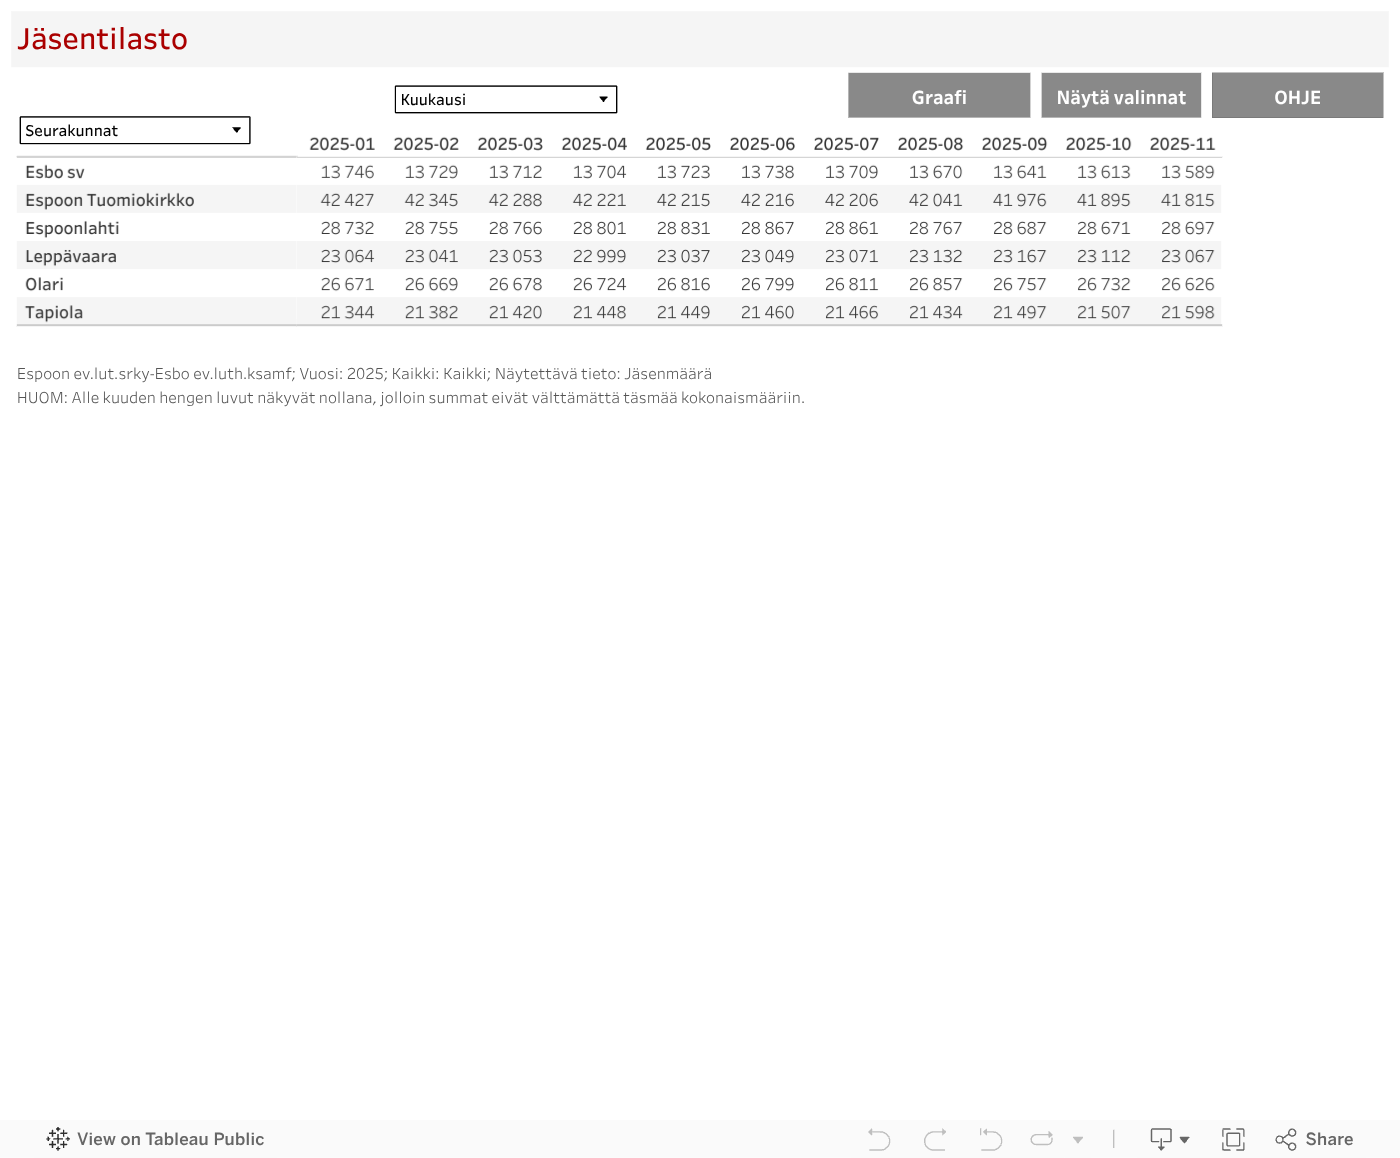Click the Revert (reset view) icon
The width and height of the screenshot is (1400, 1158).
pyautogui.click(x=990, y=1139)
